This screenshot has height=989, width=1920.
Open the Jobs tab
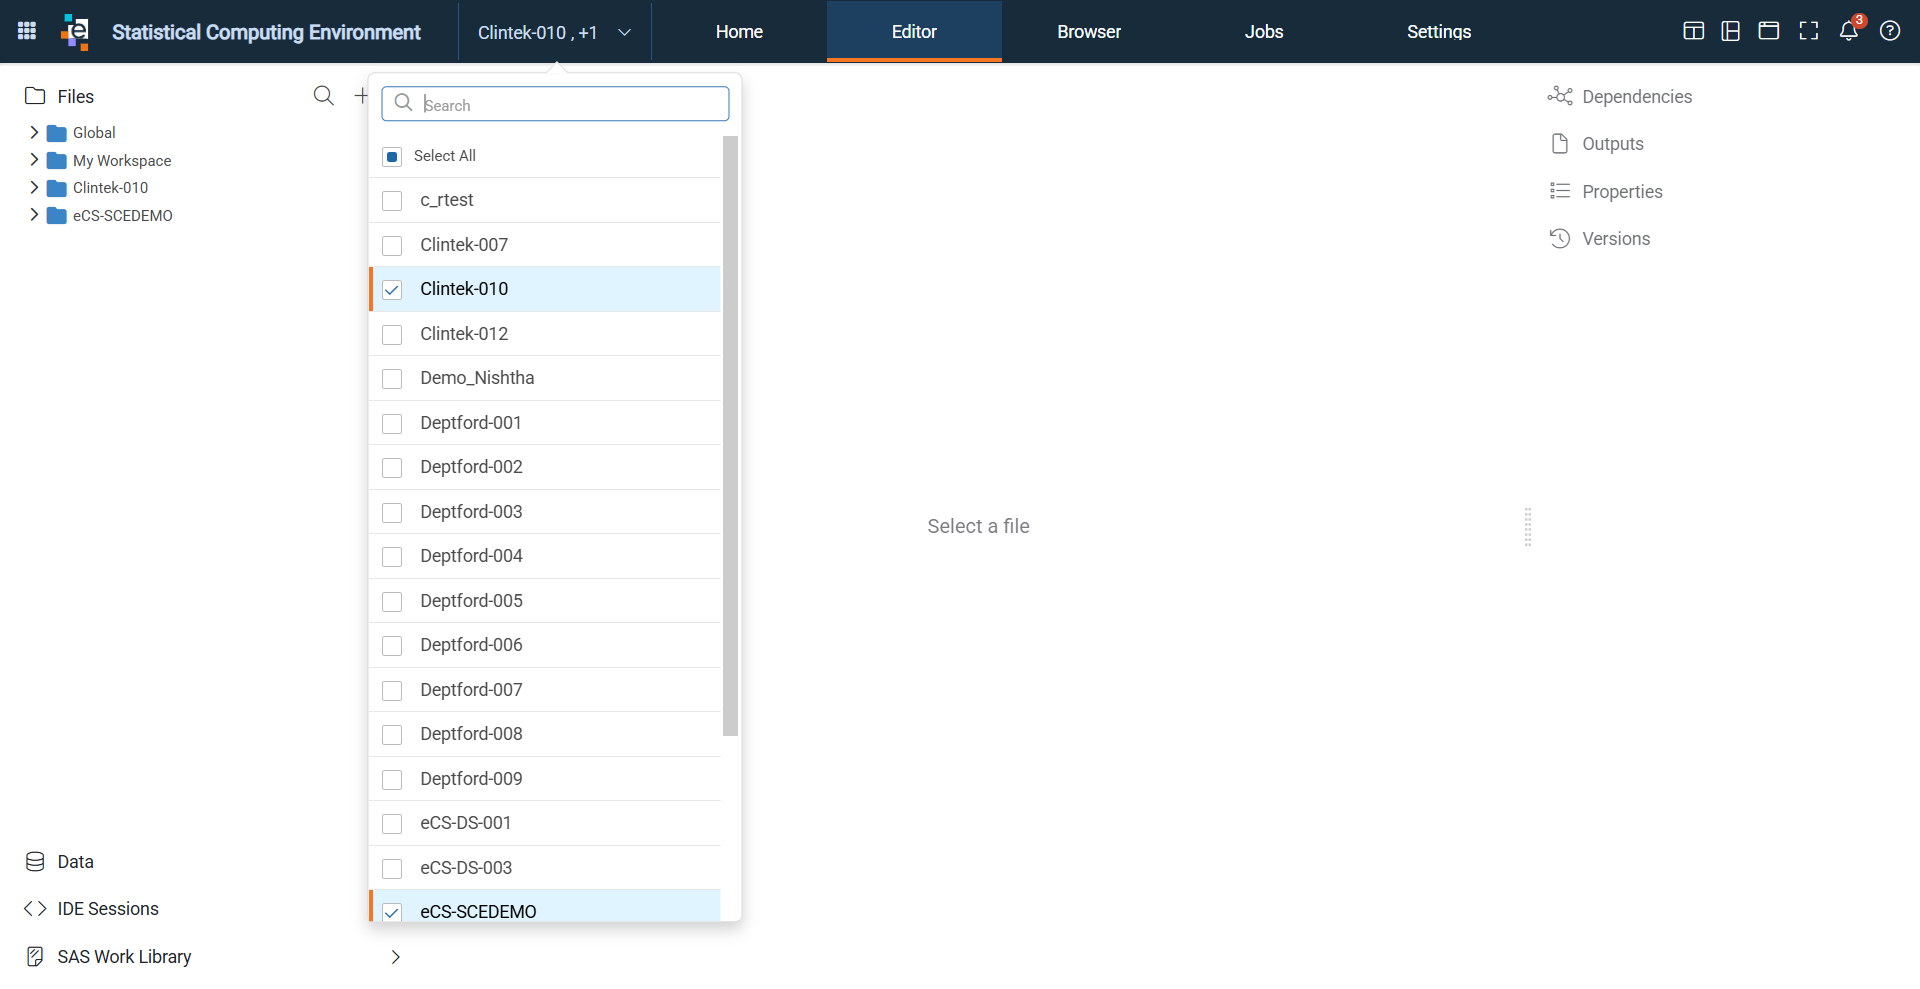coord(1264,32)
